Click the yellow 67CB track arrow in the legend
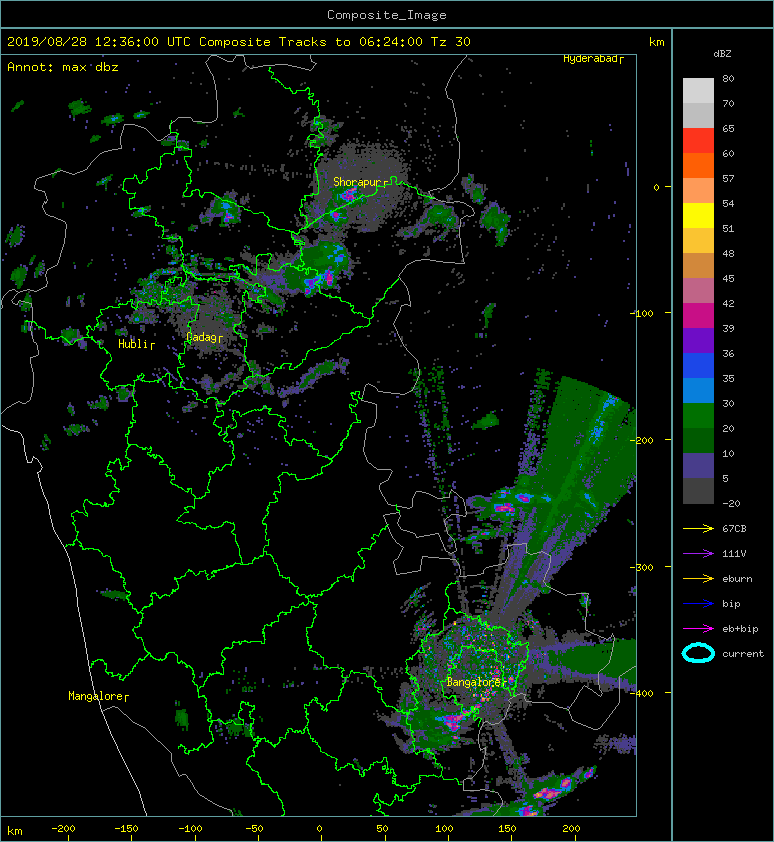 point(698,528)
